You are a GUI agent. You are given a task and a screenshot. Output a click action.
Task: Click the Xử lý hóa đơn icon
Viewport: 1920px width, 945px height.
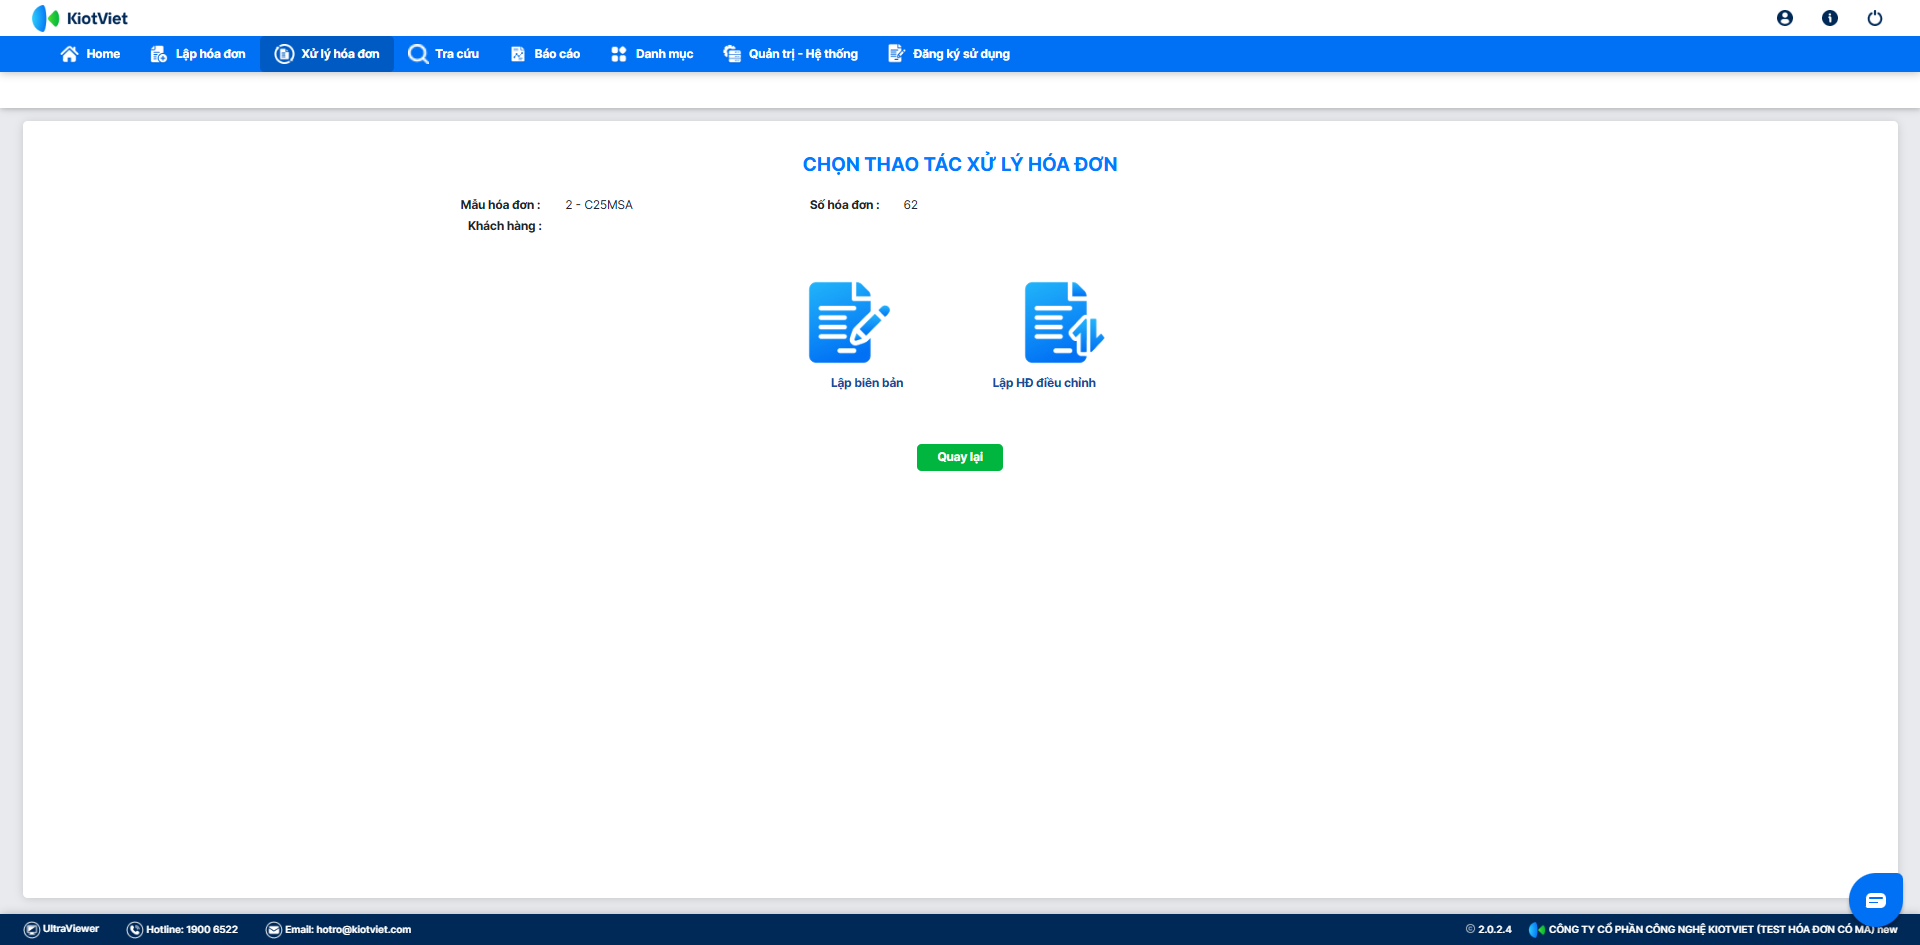point(284,54)
